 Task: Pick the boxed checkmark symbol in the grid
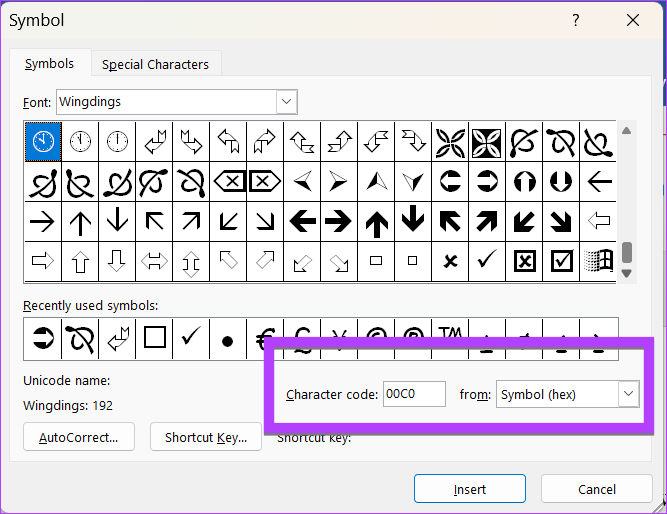562,261
